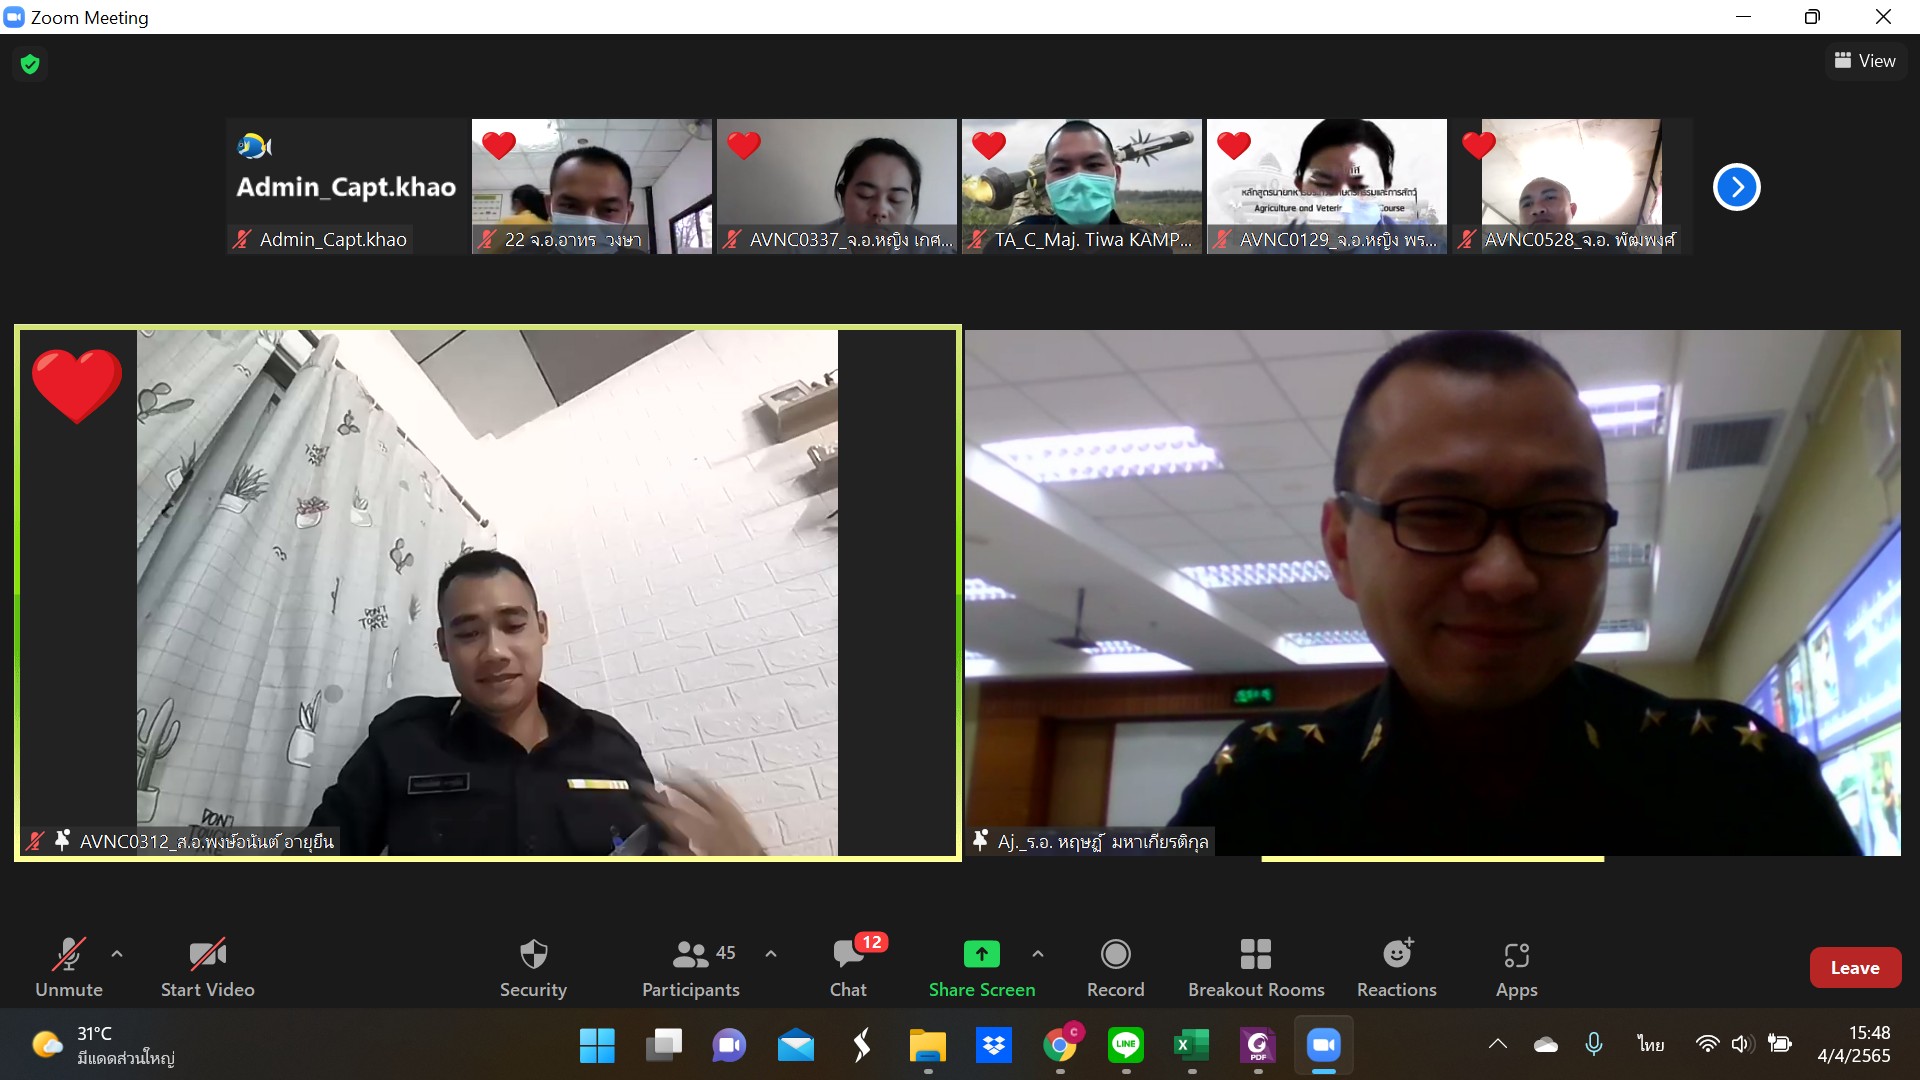Screen dimensions: 1920x1080
Task: Expand the arrow beside Participants
Action: click(771, 954)
